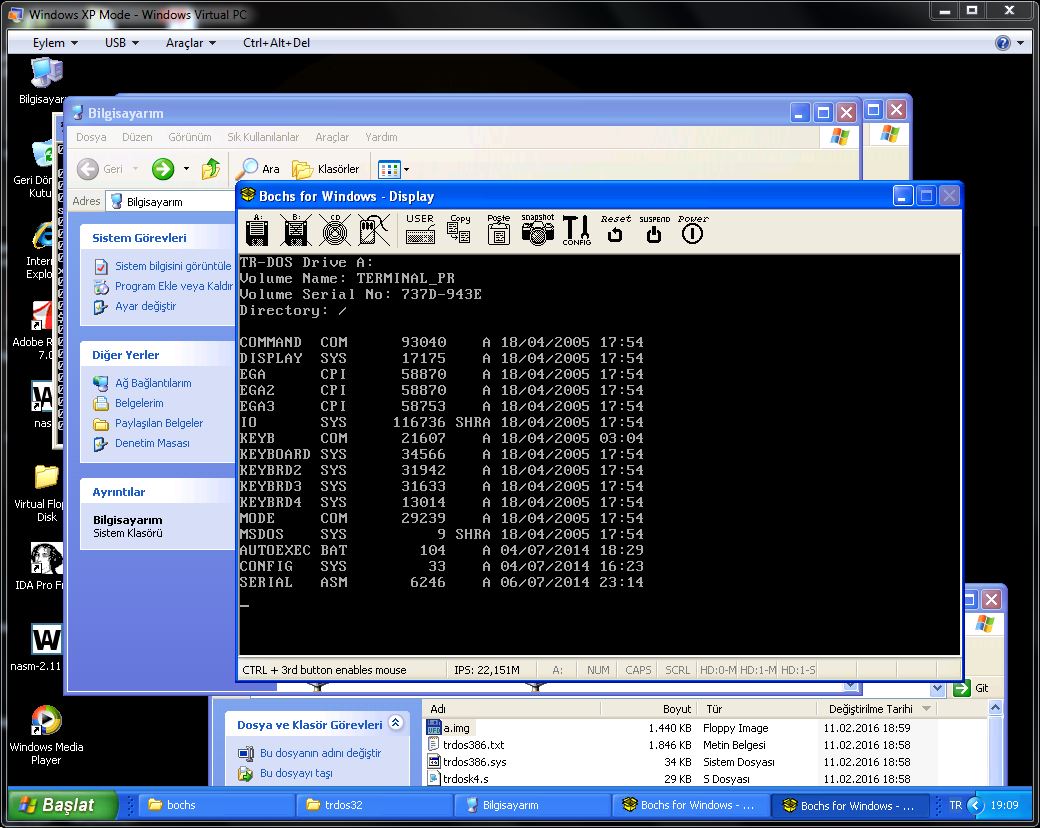Open Ağ Bağlantılarım link

click(x=153, y=383)
